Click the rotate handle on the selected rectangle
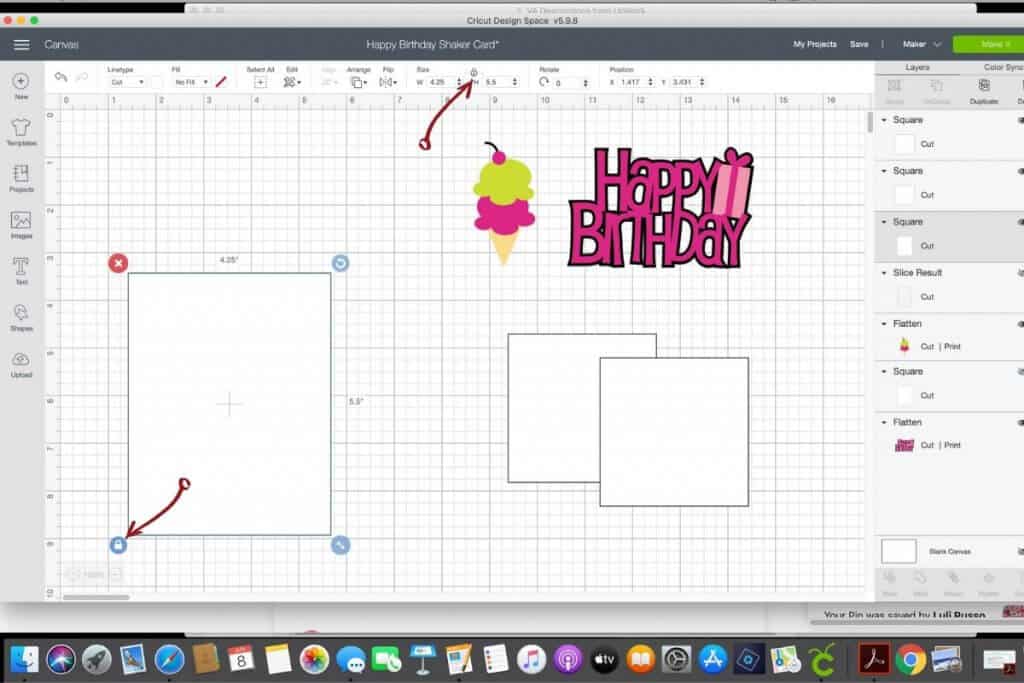The height and width of the screenshot is (683, 1024). click(340, 263)
